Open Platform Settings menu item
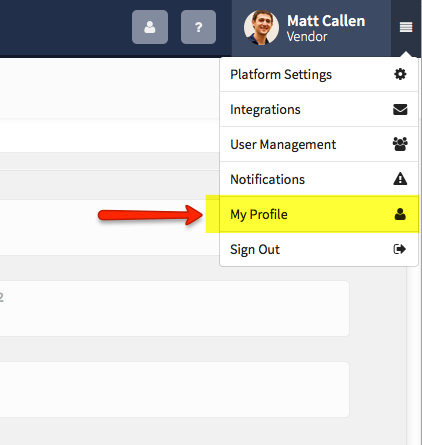 (319, 74)
